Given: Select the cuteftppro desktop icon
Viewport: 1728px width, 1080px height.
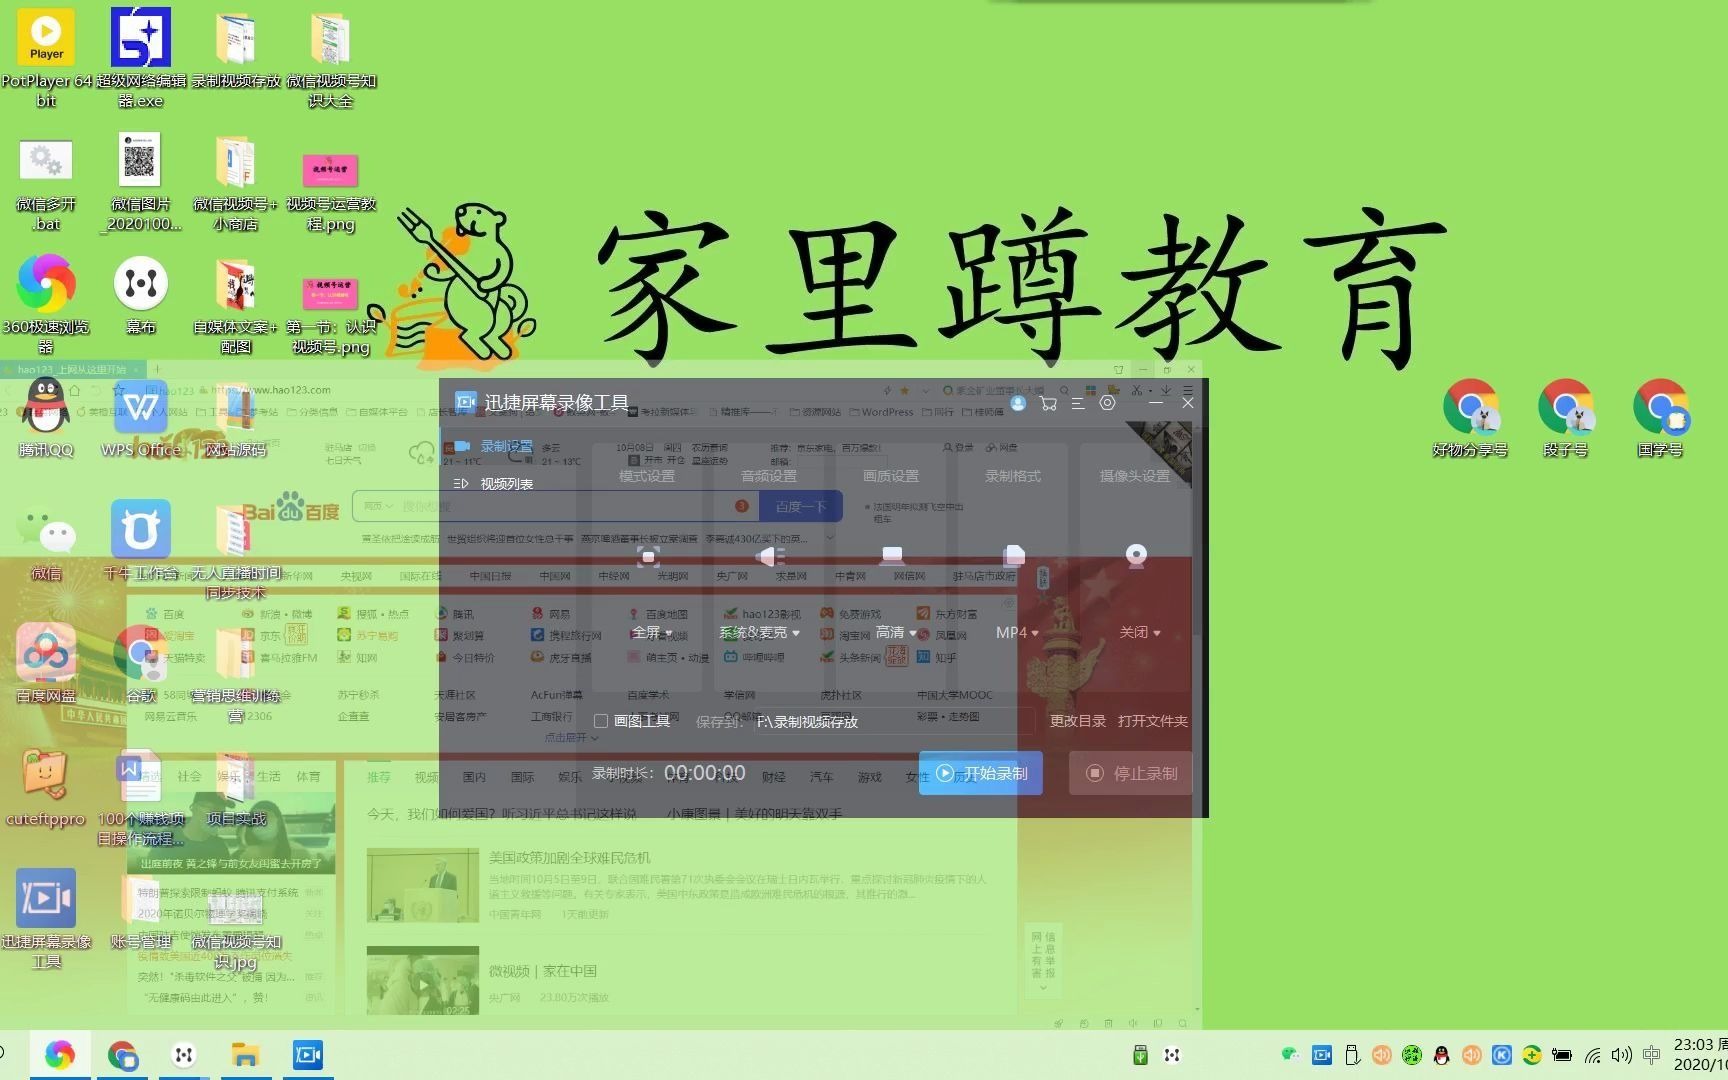Looking at the screenshot, I should [46, 789].
